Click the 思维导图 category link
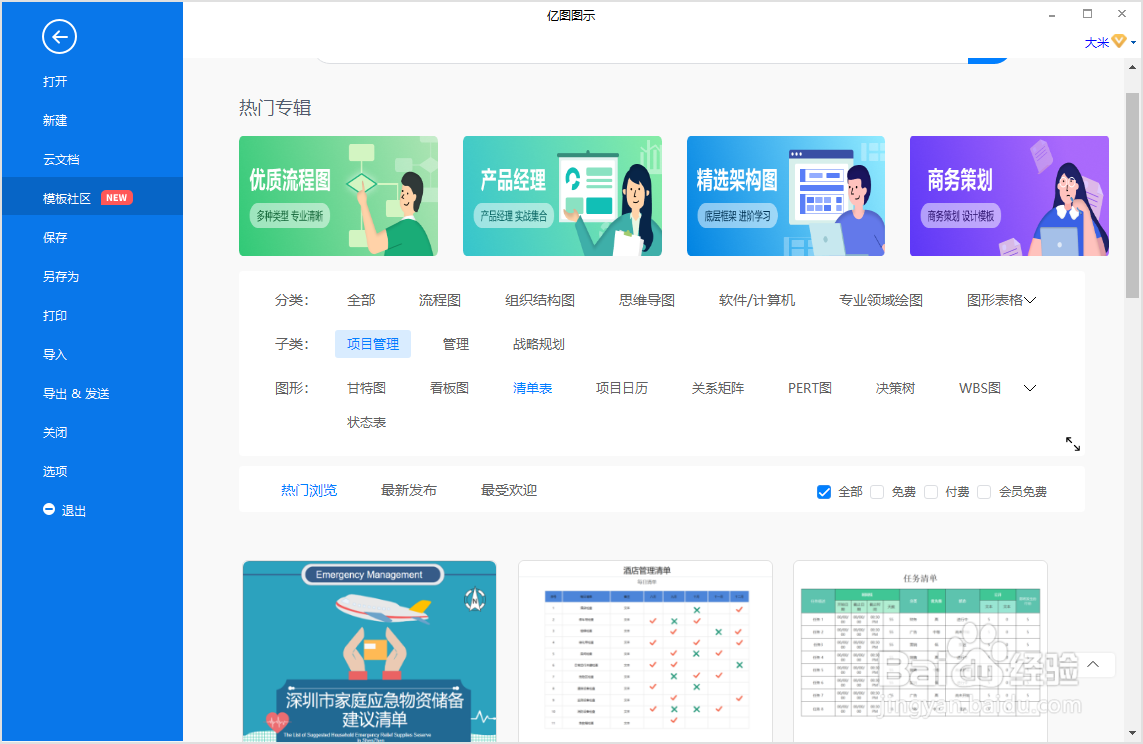The image size is (1143, 744). click(x=645, y=299)
